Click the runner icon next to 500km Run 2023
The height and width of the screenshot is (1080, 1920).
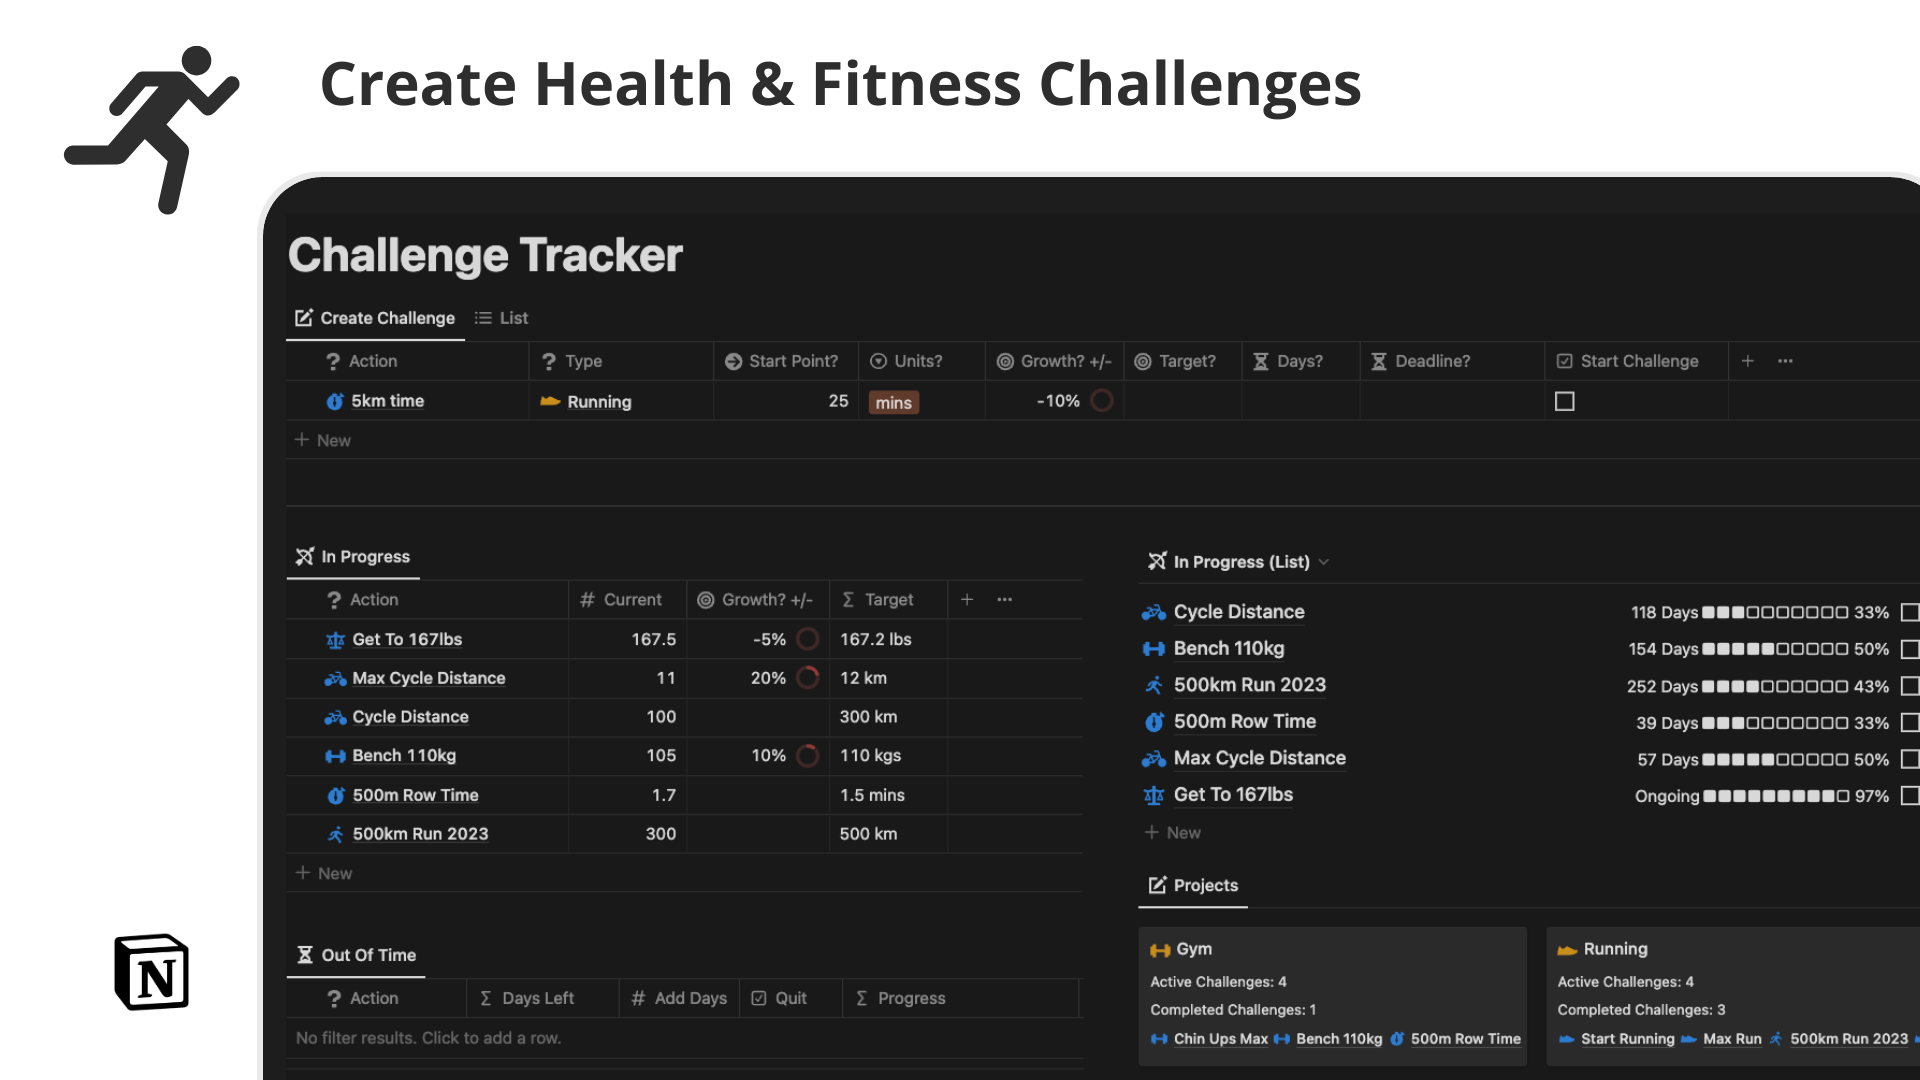tap(334, 833)
